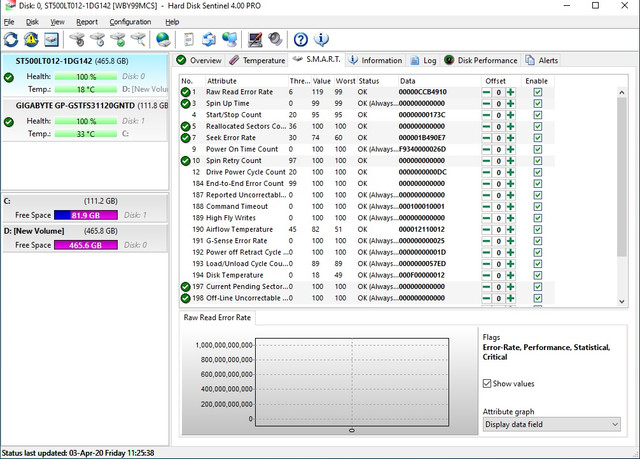Image resolution: width=640 pixels, height=459 pixels.
Task: Click the blue arrows refresh report icon
Action: tap(209, 40)
